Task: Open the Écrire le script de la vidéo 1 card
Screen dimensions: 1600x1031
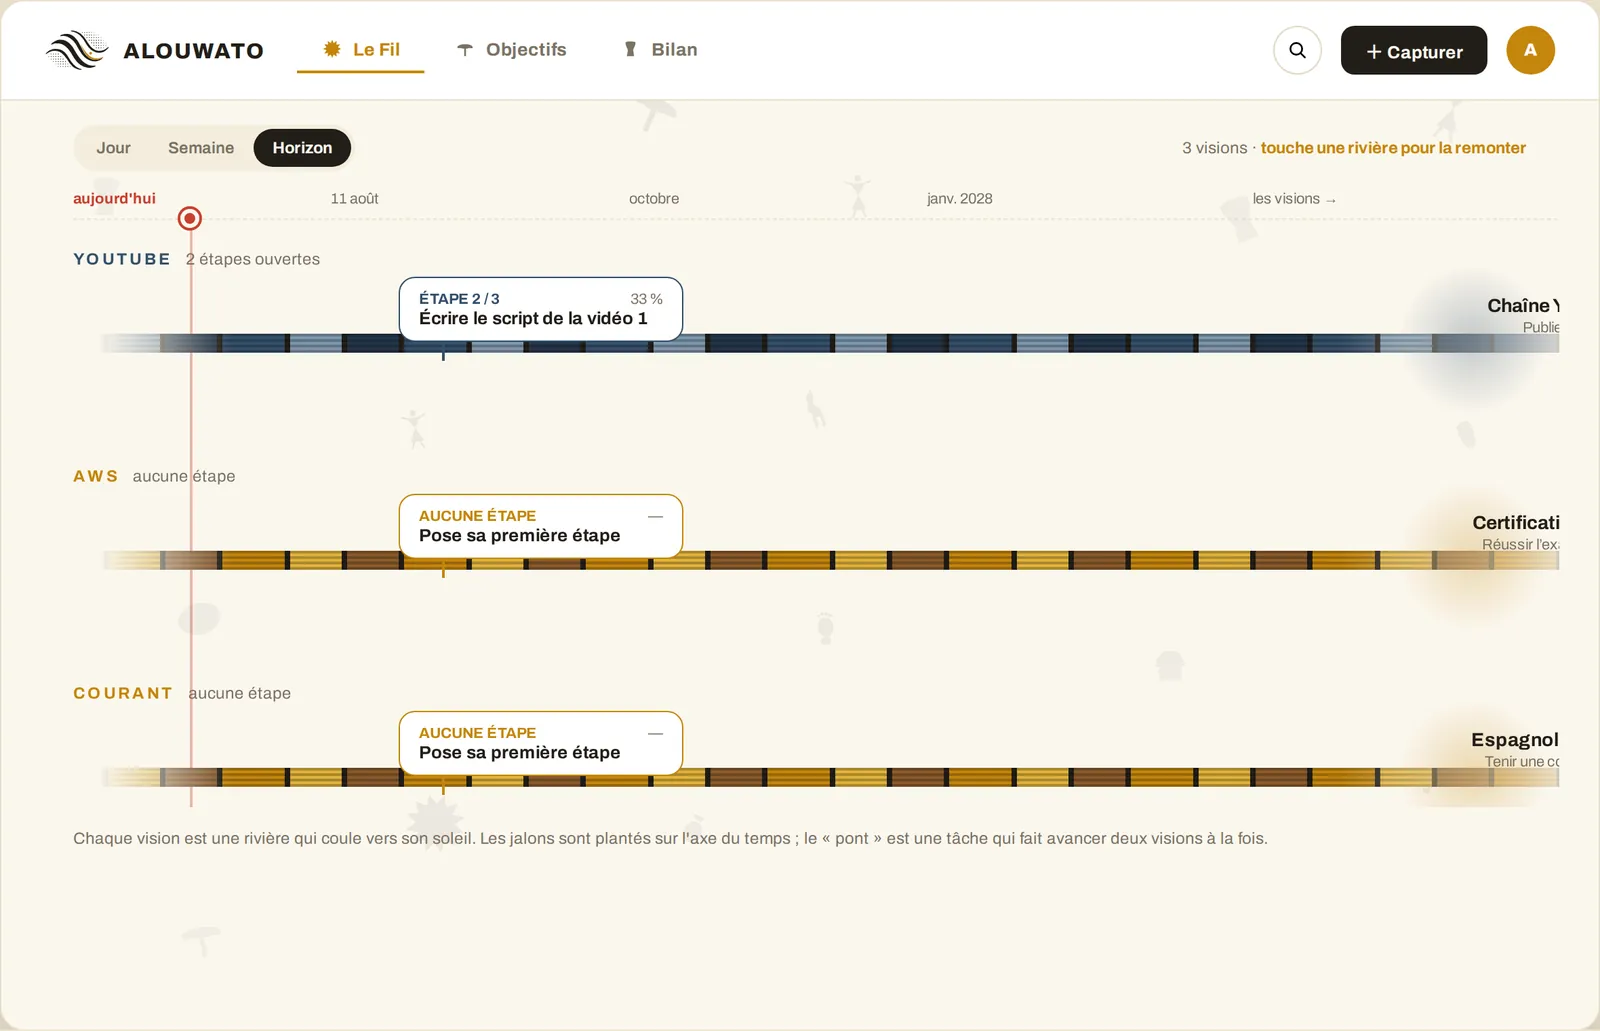Action: coord(541,309)
